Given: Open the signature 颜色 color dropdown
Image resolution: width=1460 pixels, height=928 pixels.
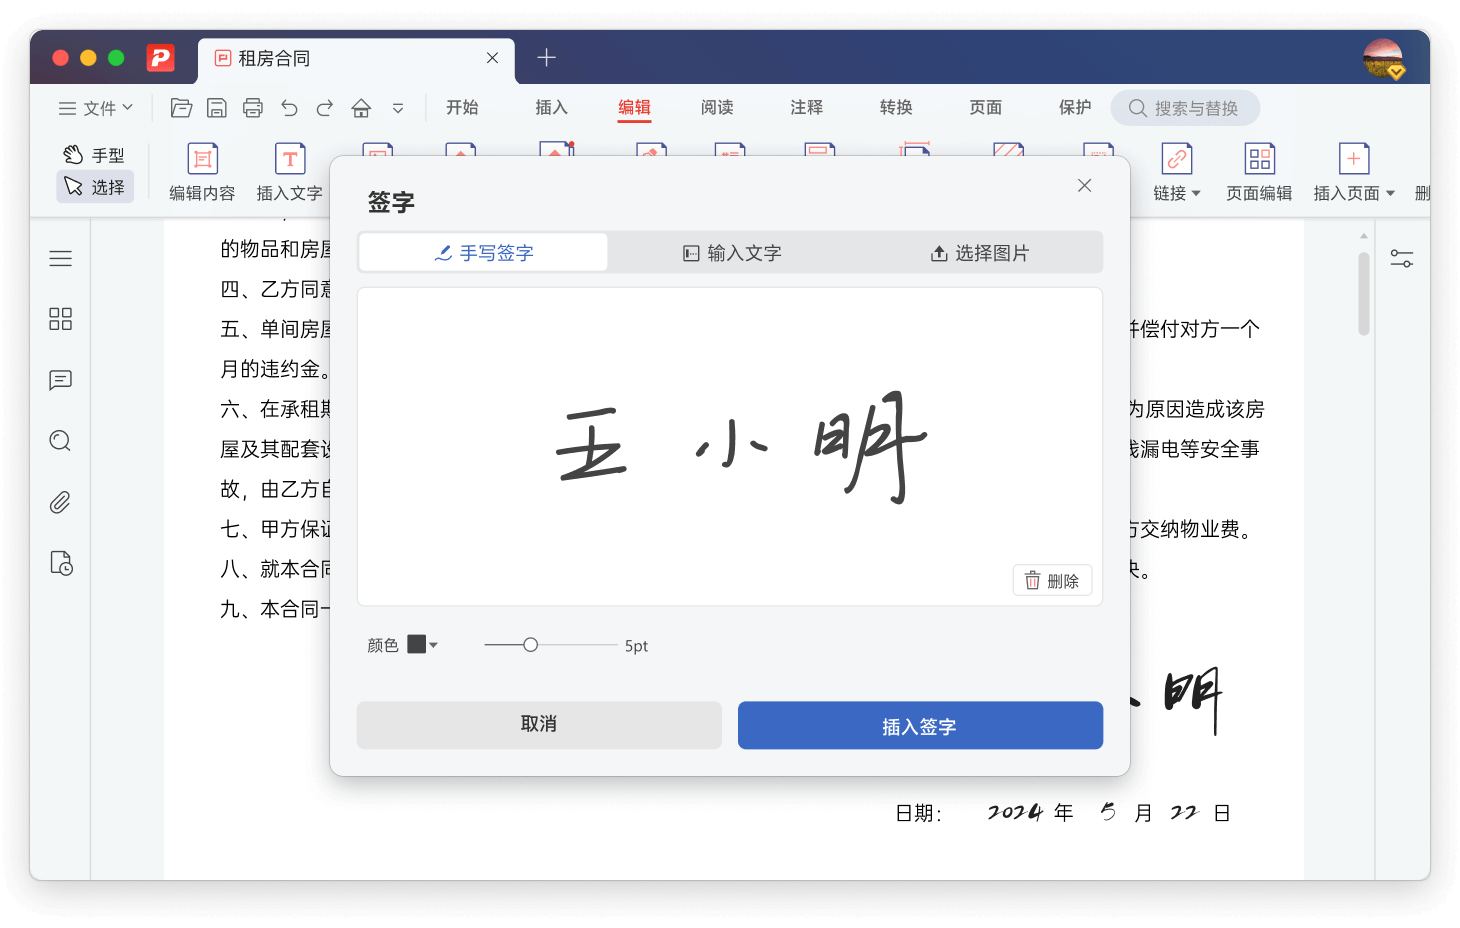Looking at the screenshot, I should pyautogui.click(x=422, y=645).
